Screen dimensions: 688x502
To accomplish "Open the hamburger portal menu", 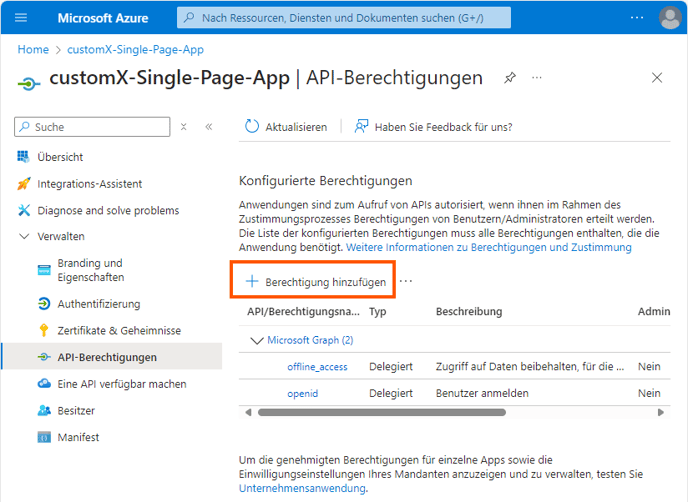I will pos(21,18).
